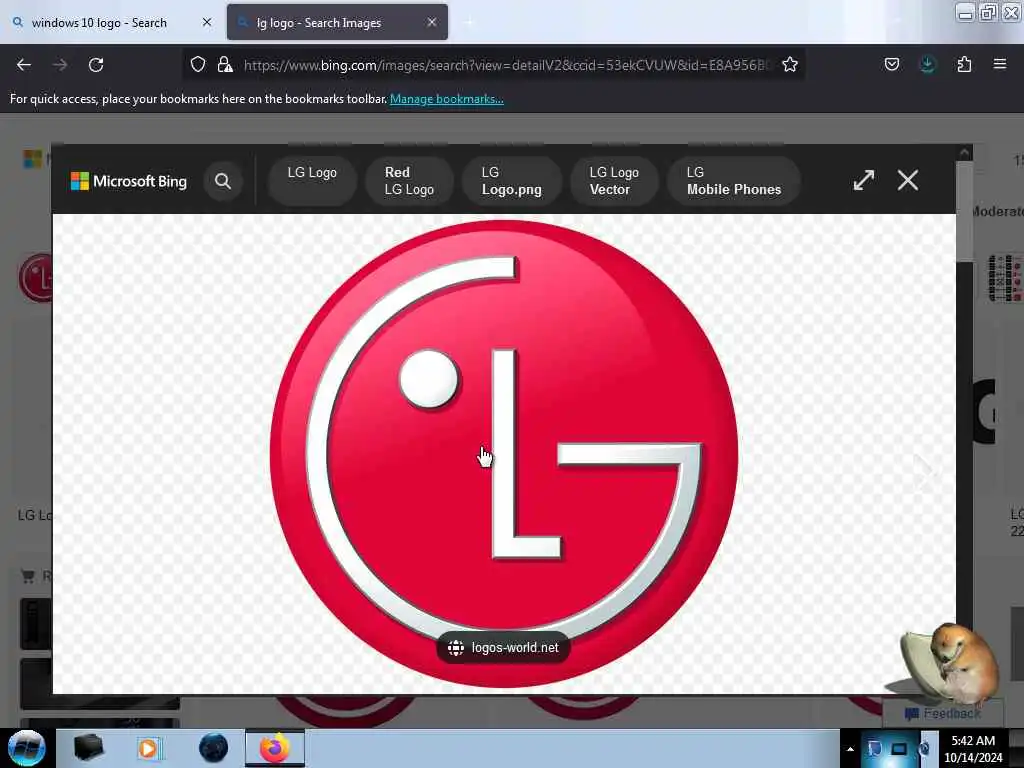Select the LG Logo Vector suggestion chip
The width and height of the screenshot is (1024, 768).
(x=614, y=181)
